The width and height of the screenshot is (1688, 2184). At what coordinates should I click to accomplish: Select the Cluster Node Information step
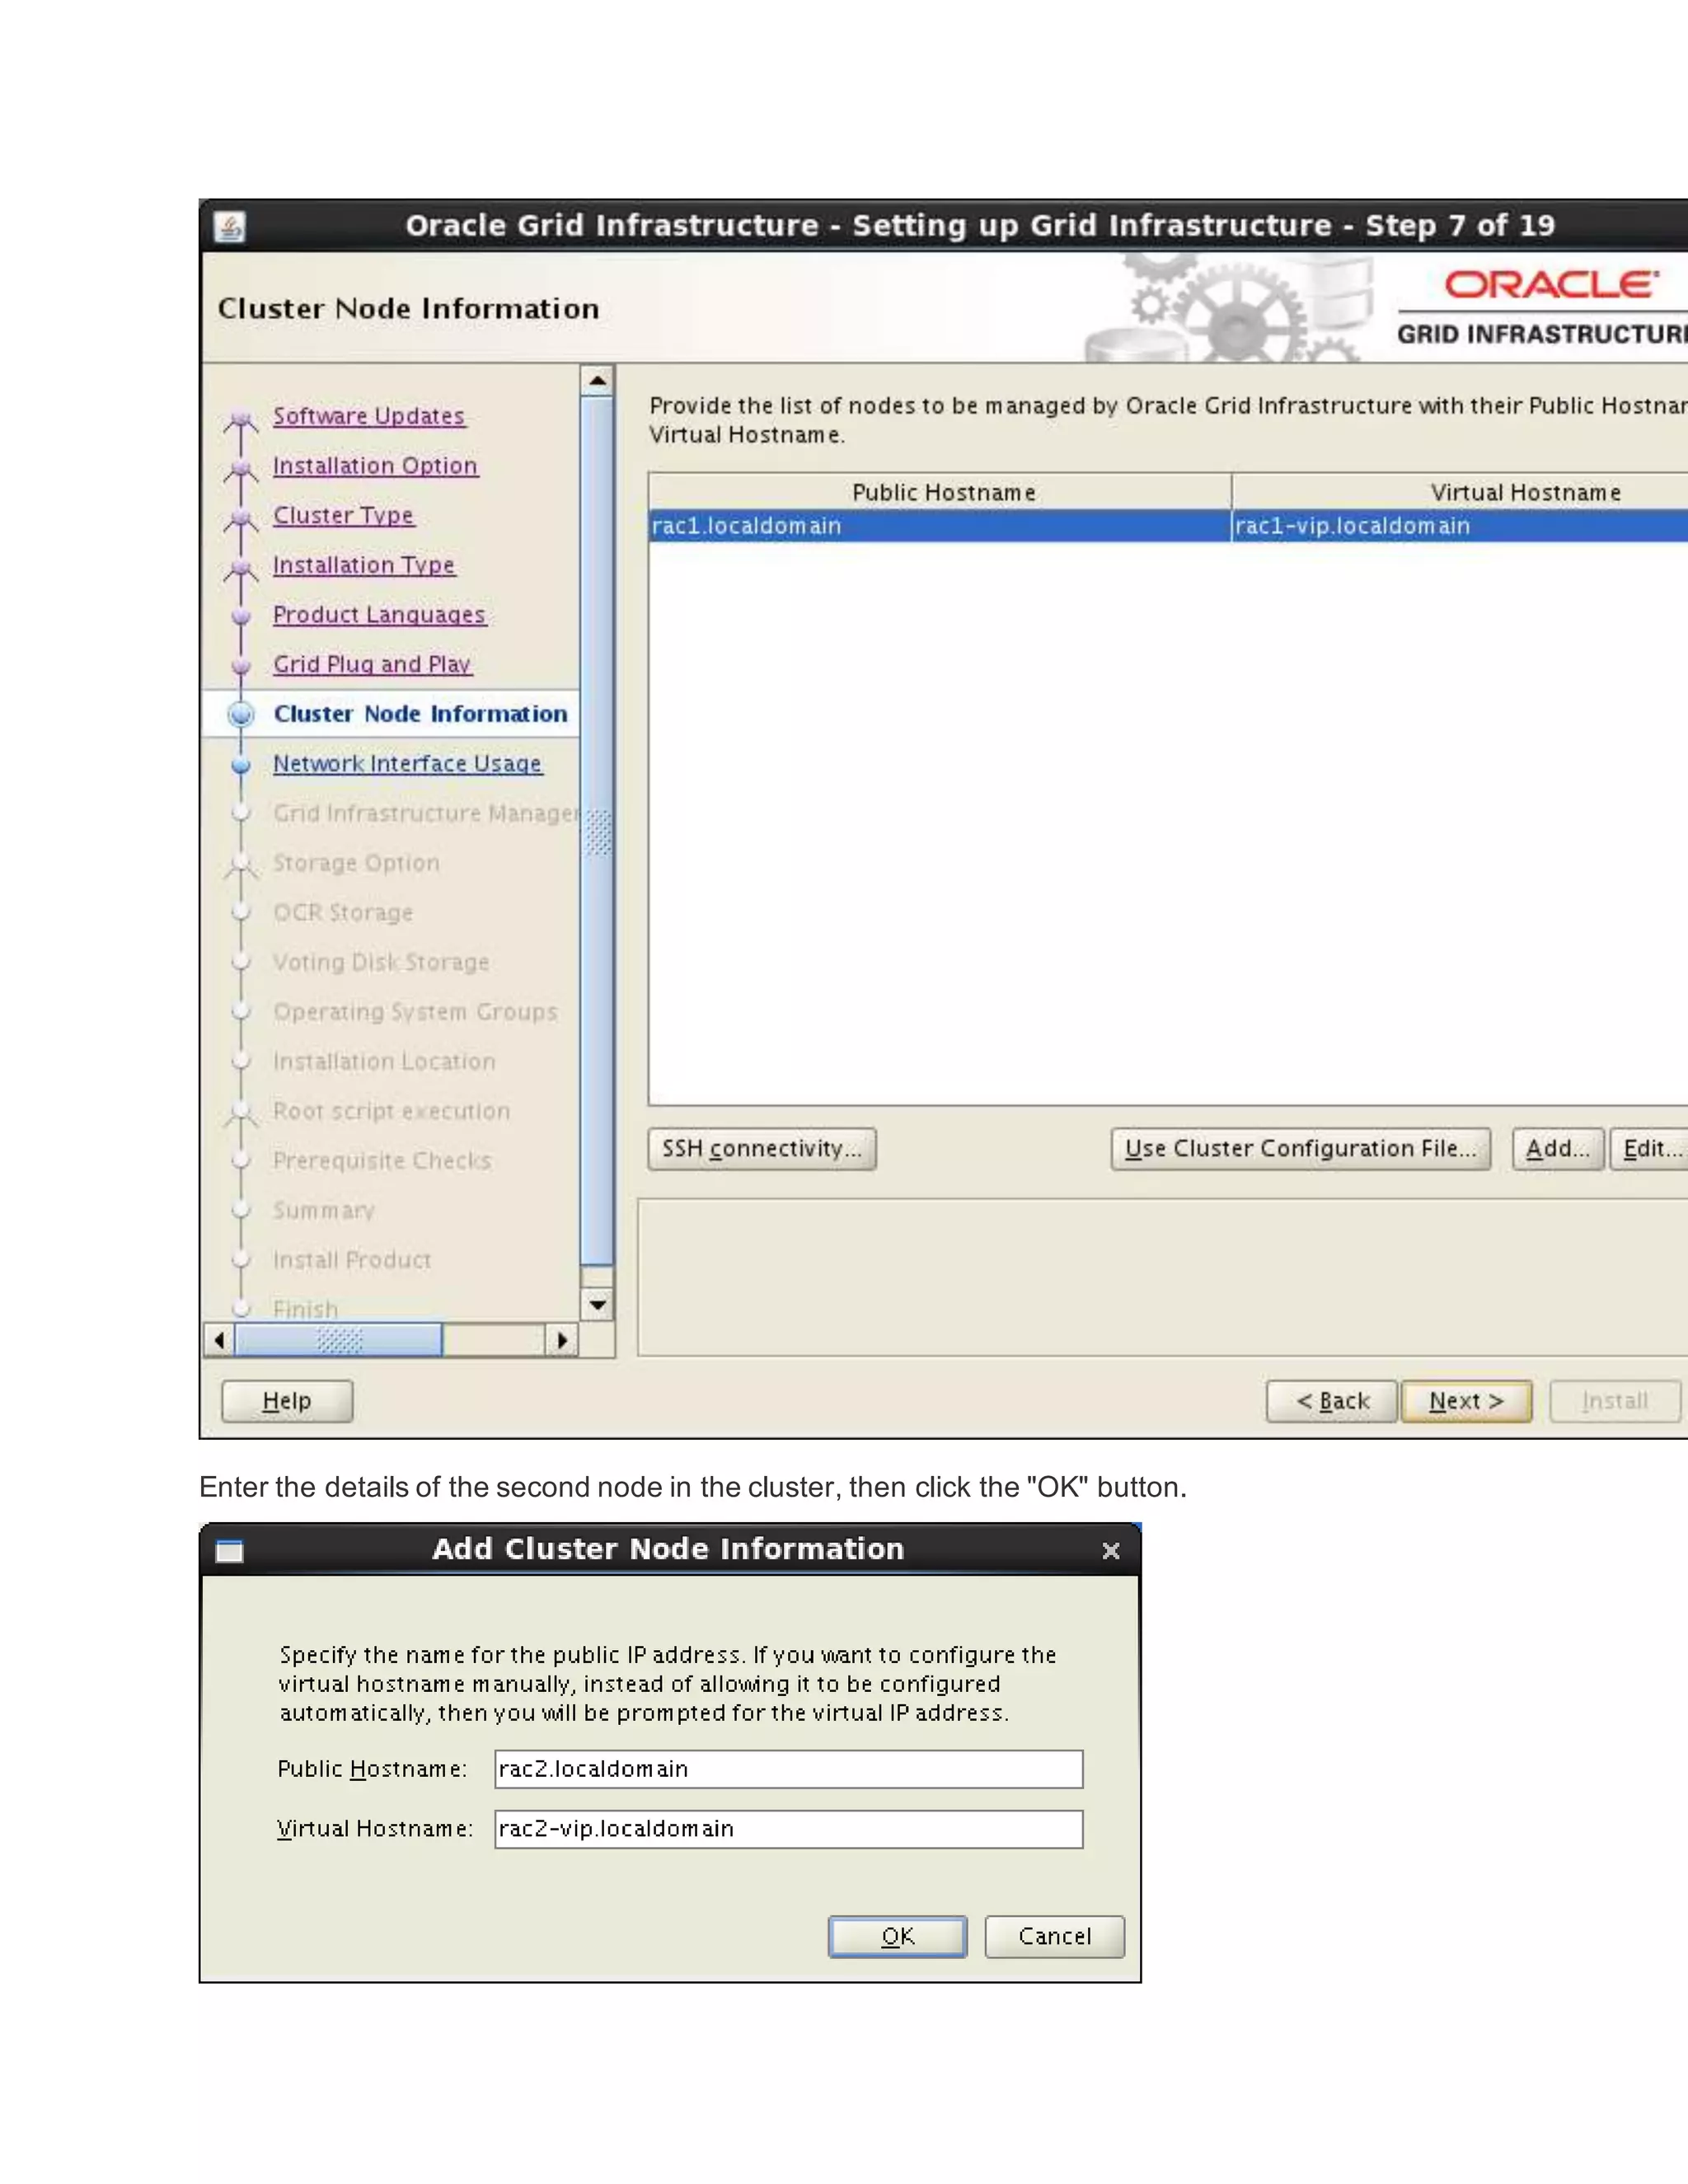(420, 714)
